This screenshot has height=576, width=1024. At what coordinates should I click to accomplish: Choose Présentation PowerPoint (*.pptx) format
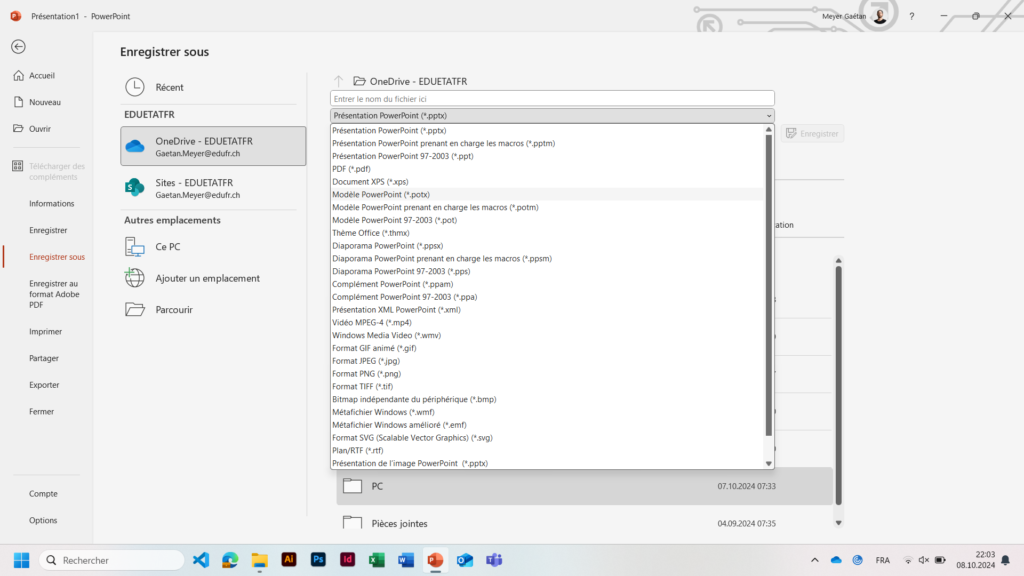click(x=547, y=131)
